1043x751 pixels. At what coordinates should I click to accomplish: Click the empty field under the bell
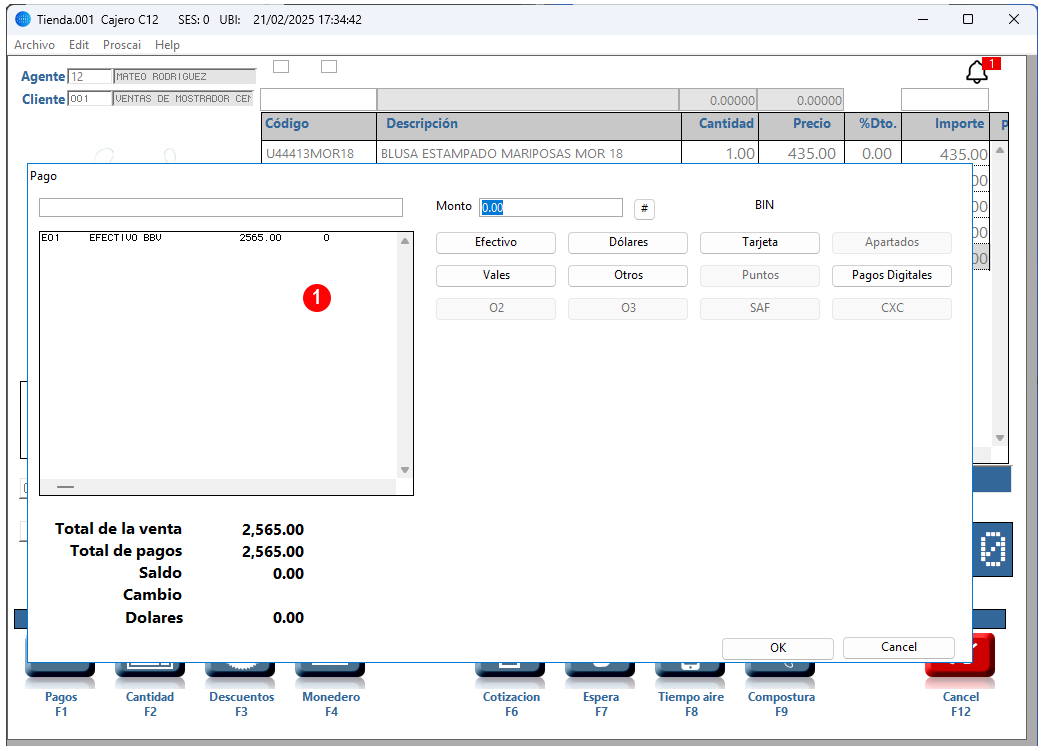[945, 100]
